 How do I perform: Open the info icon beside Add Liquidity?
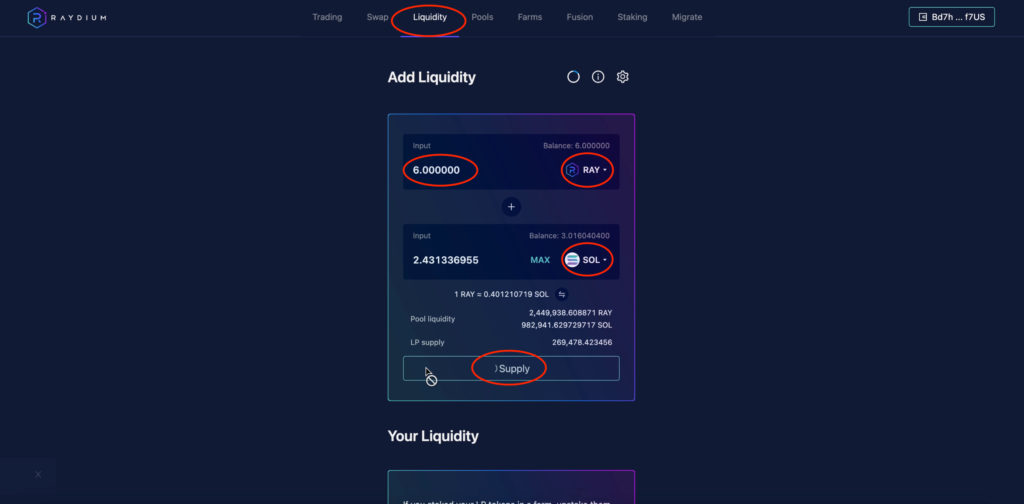tap(598, 77)
